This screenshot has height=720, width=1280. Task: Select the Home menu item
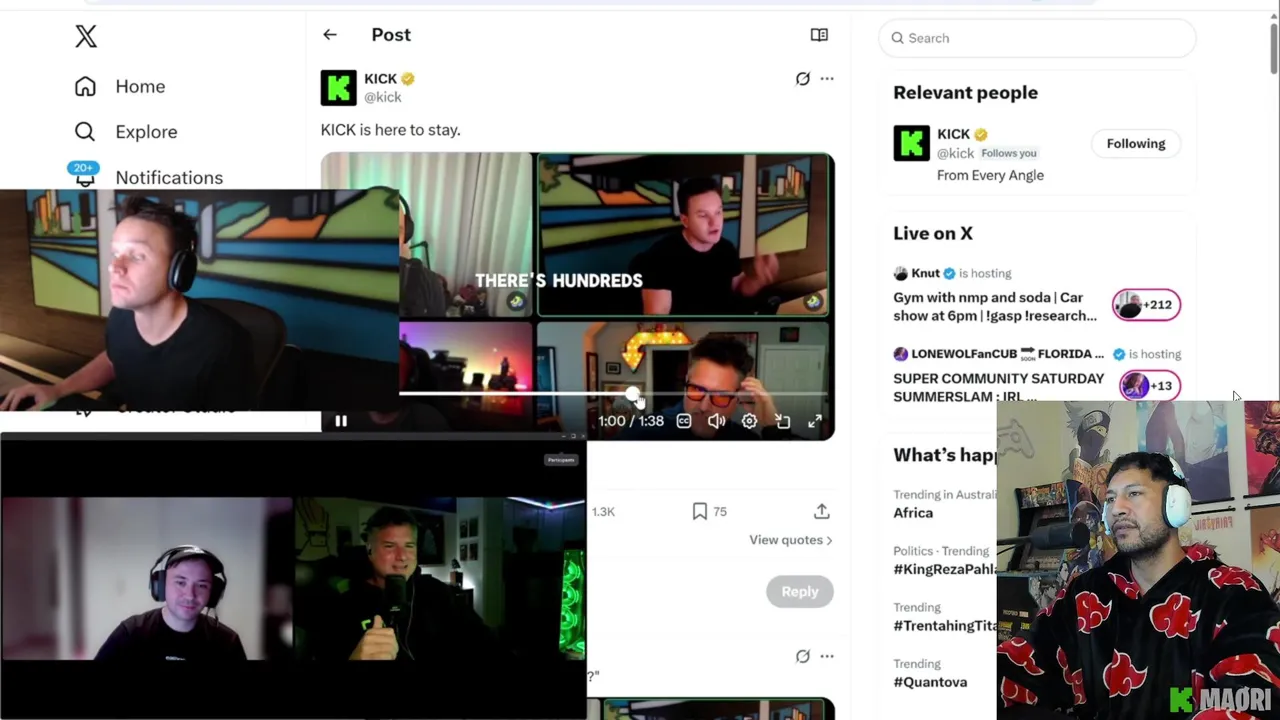coord(140,87)
